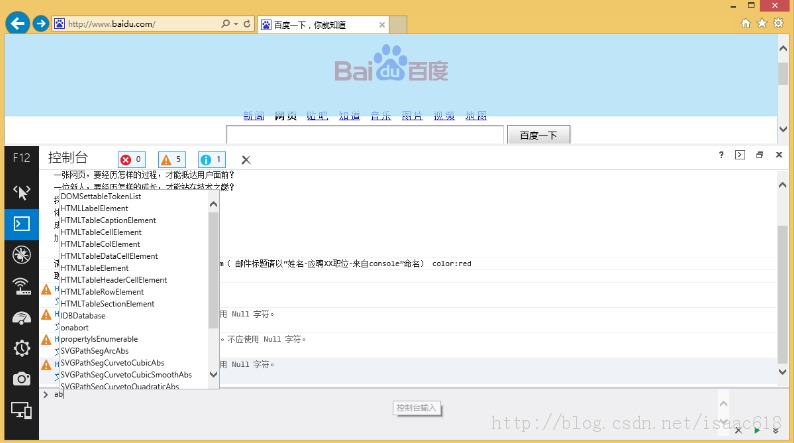
Task: Open F12 developer tools help question mark
Action: (721, 155)
